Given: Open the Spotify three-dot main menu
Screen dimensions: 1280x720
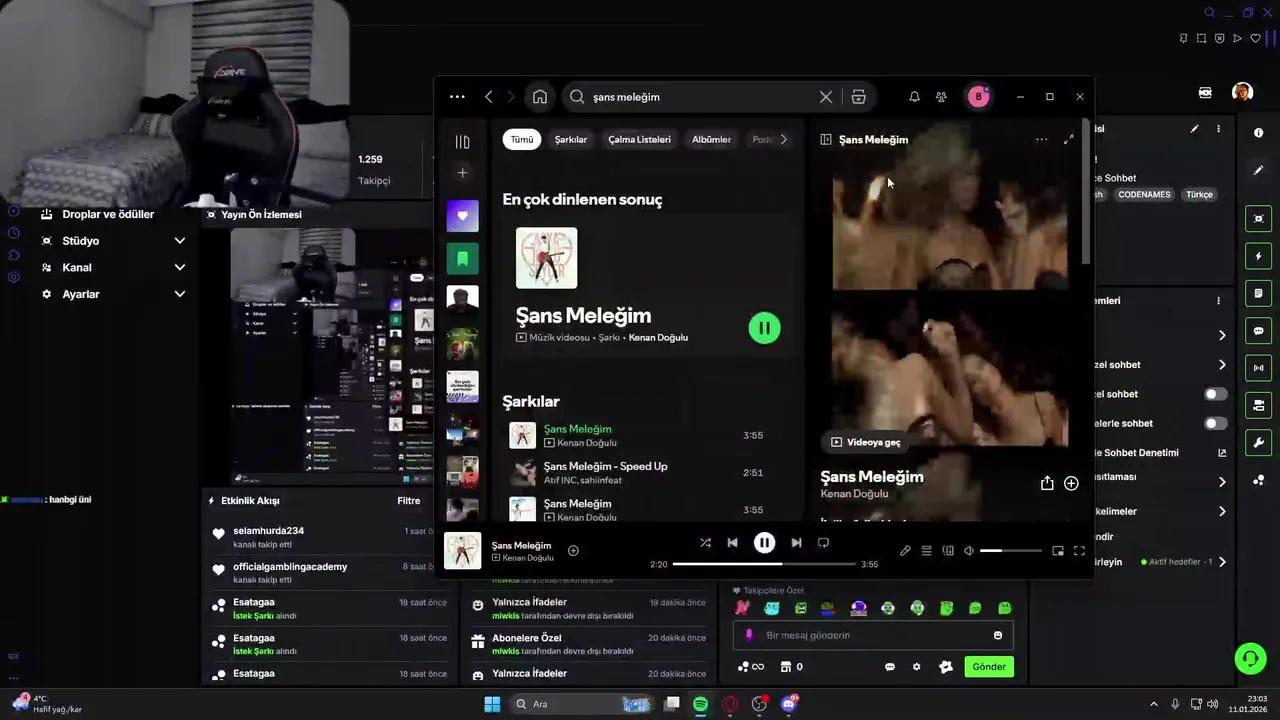Looking at the screenshot, I should tap(457, 97).
